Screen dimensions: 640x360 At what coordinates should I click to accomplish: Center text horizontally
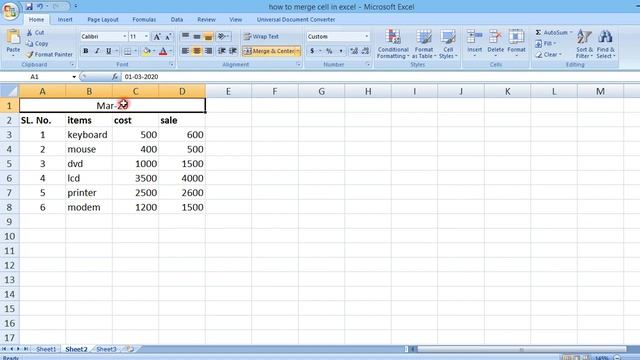point(197,51)
